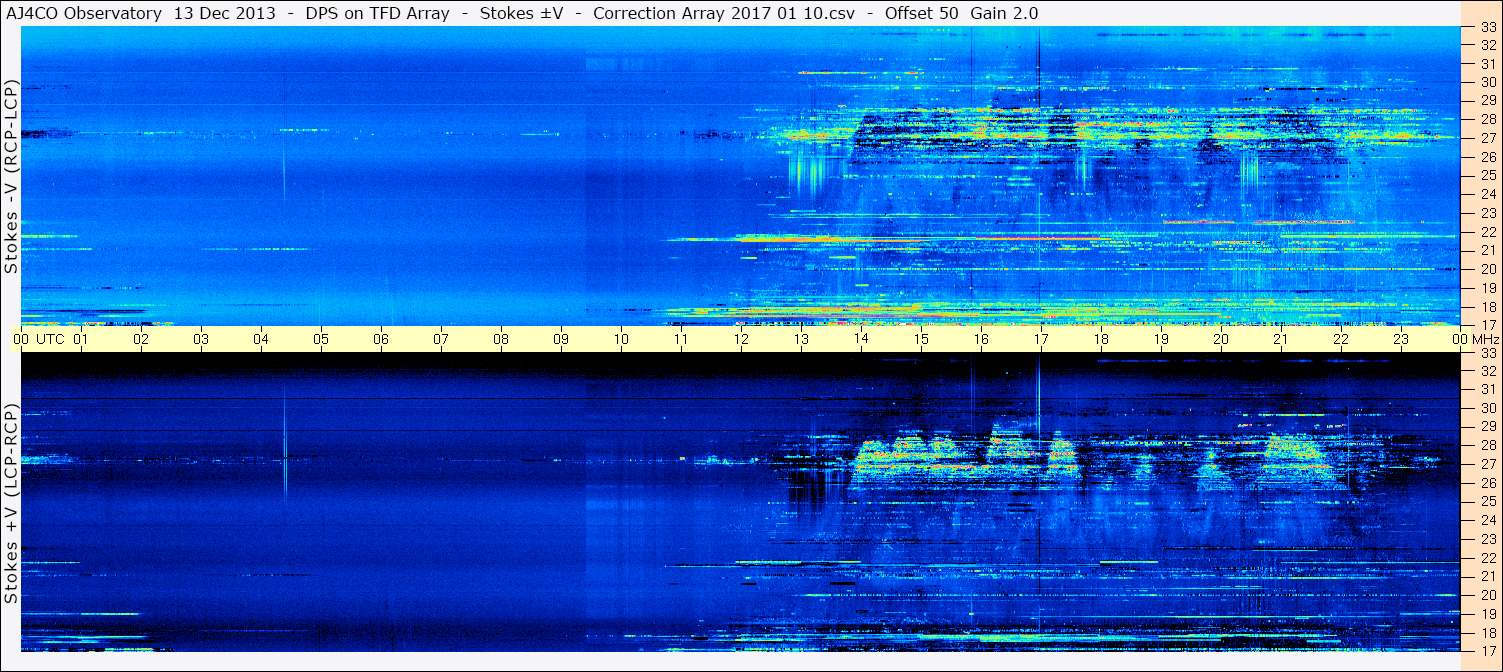The image size is (1503, 672).
Task: Click the "00 MHz" end-of-day marker
Action: (1475, 339)
